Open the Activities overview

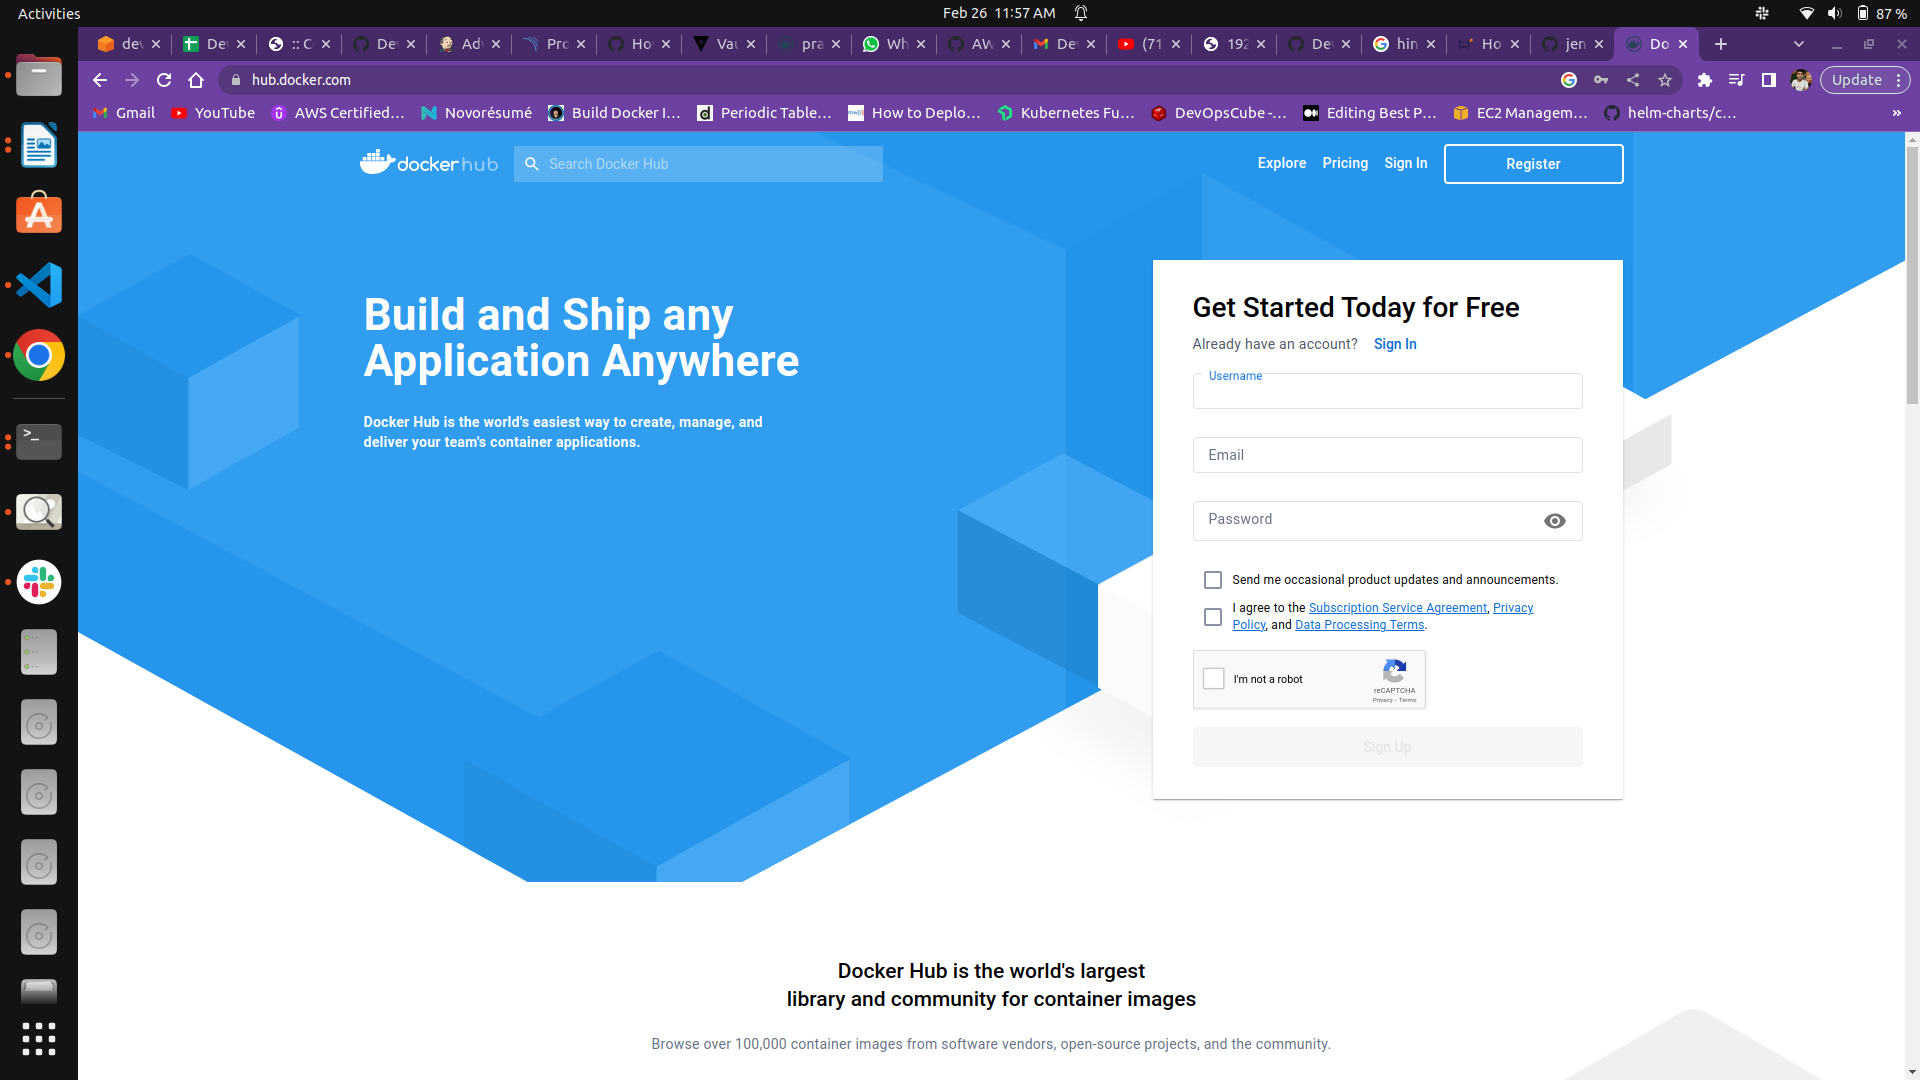coord(49,13)
